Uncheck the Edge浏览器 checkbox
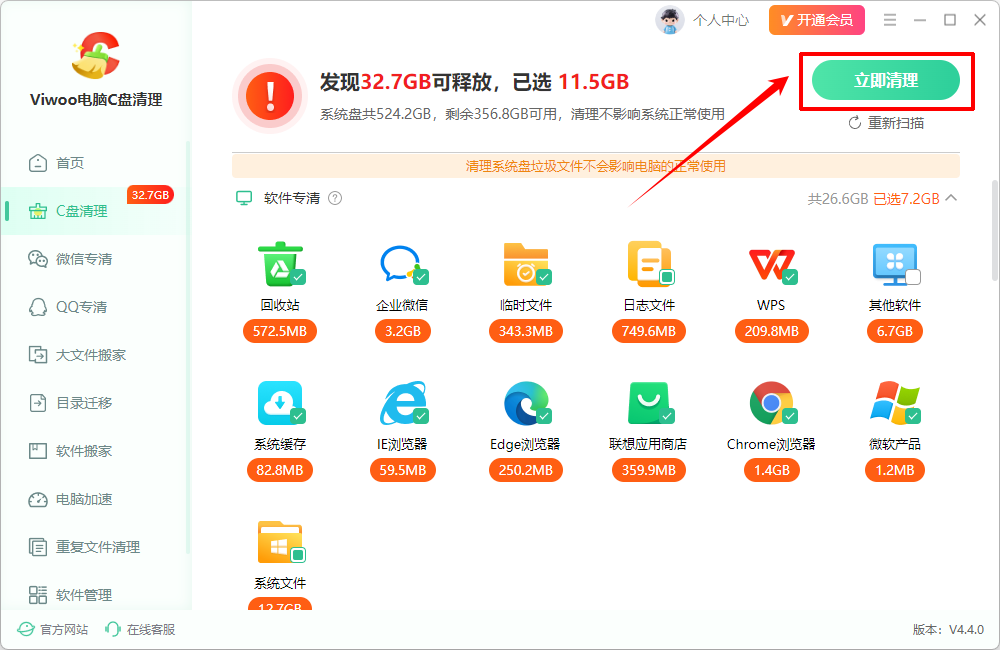The height and width of the screenshot is (650, 1000). (544, 416)
